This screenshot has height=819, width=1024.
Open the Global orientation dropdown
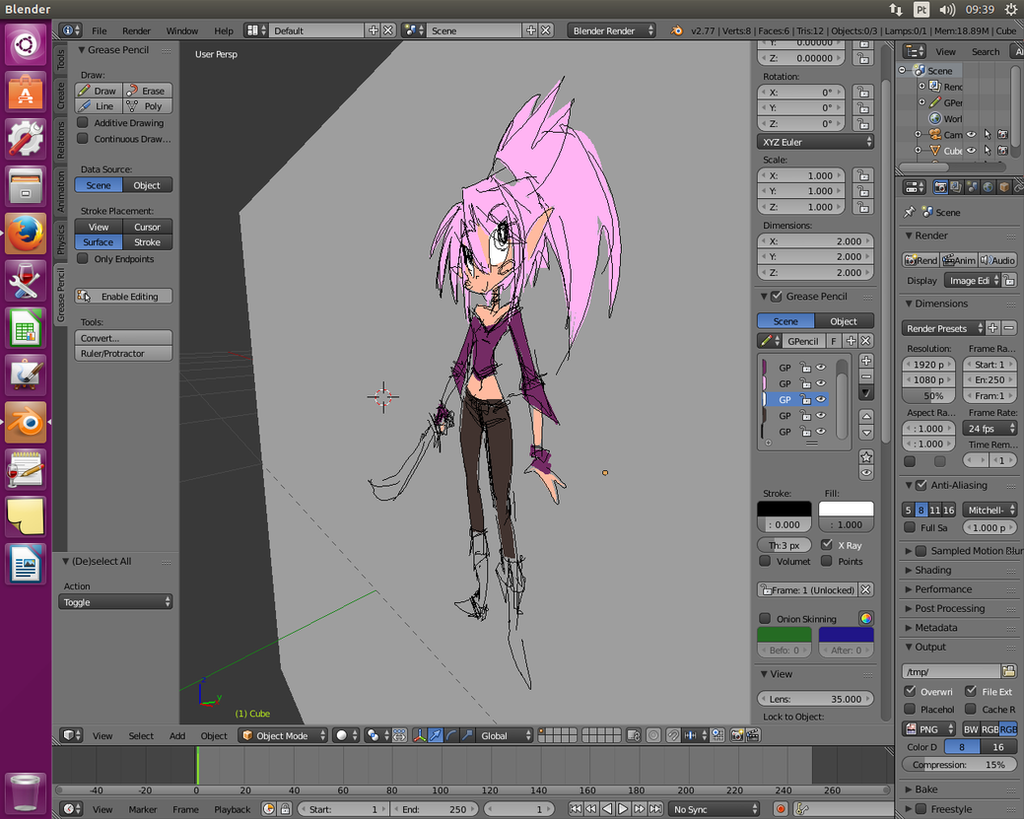pyautogui.click(x=504, y=735)
